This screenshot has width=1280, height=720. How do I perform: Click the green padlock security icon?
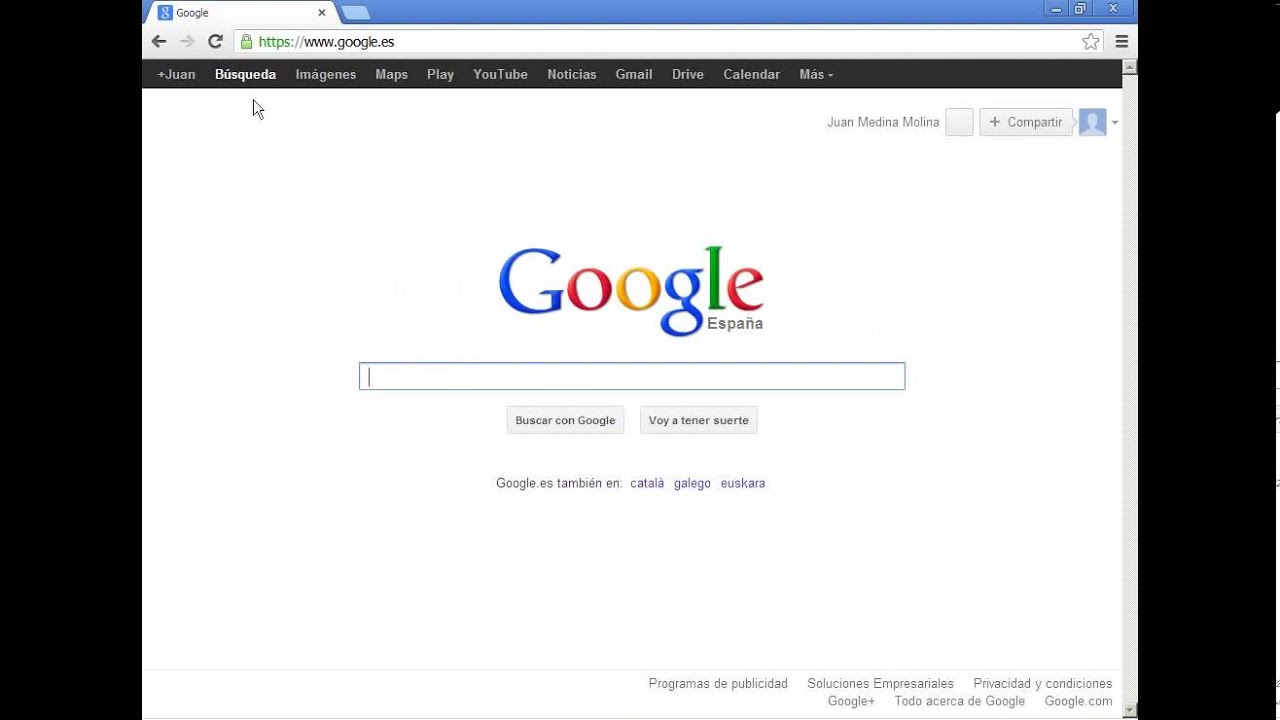pyautogui.click(x=246, y=42)
